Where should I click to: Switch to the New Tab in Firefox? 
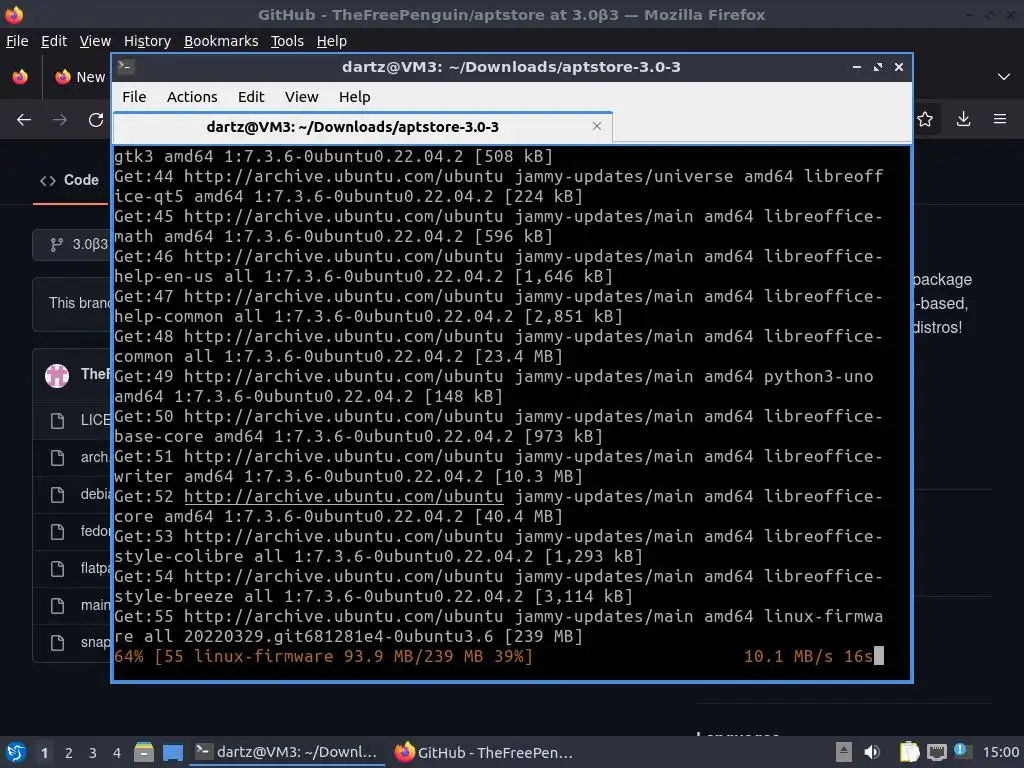click(x=80, y=77)
